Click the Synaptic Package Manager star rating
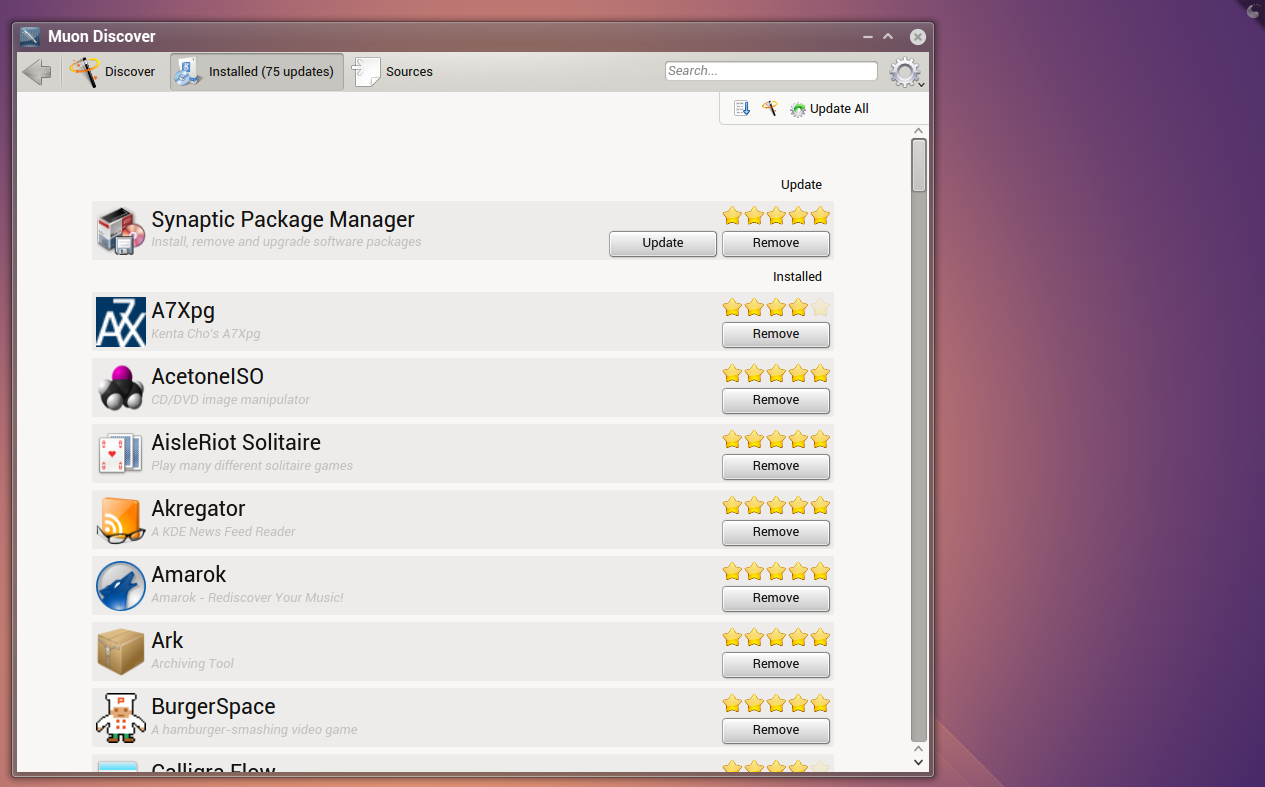 coord(776,216)
